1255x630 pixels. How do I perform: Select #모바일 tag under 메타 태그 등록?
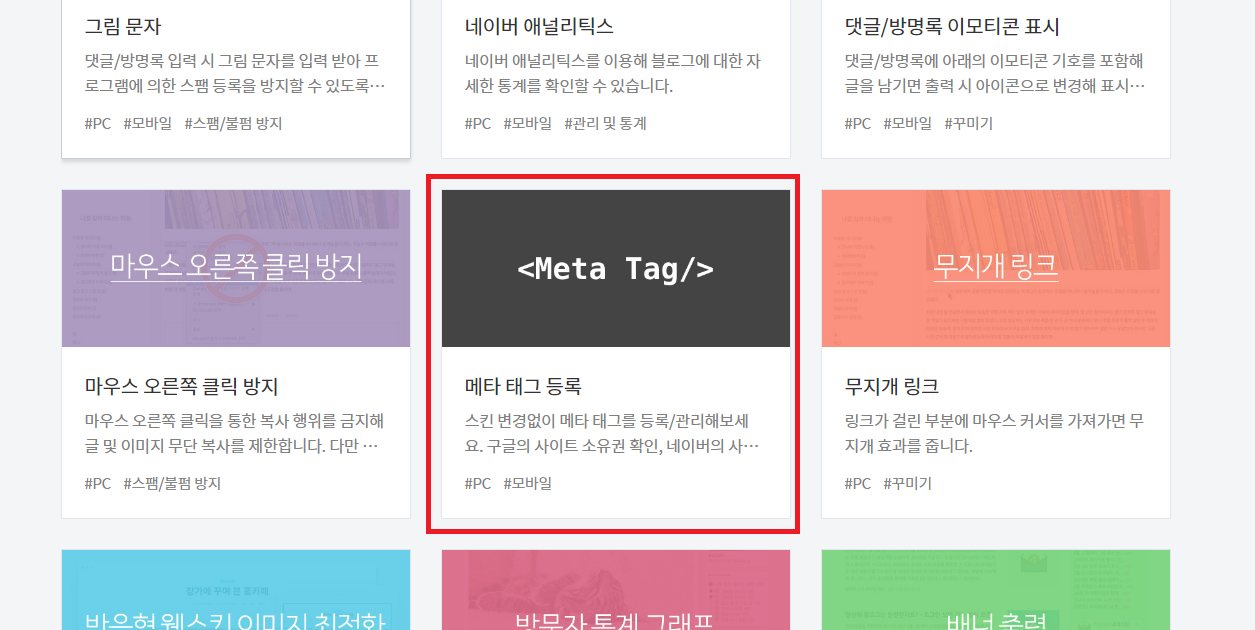click(527, 484)
